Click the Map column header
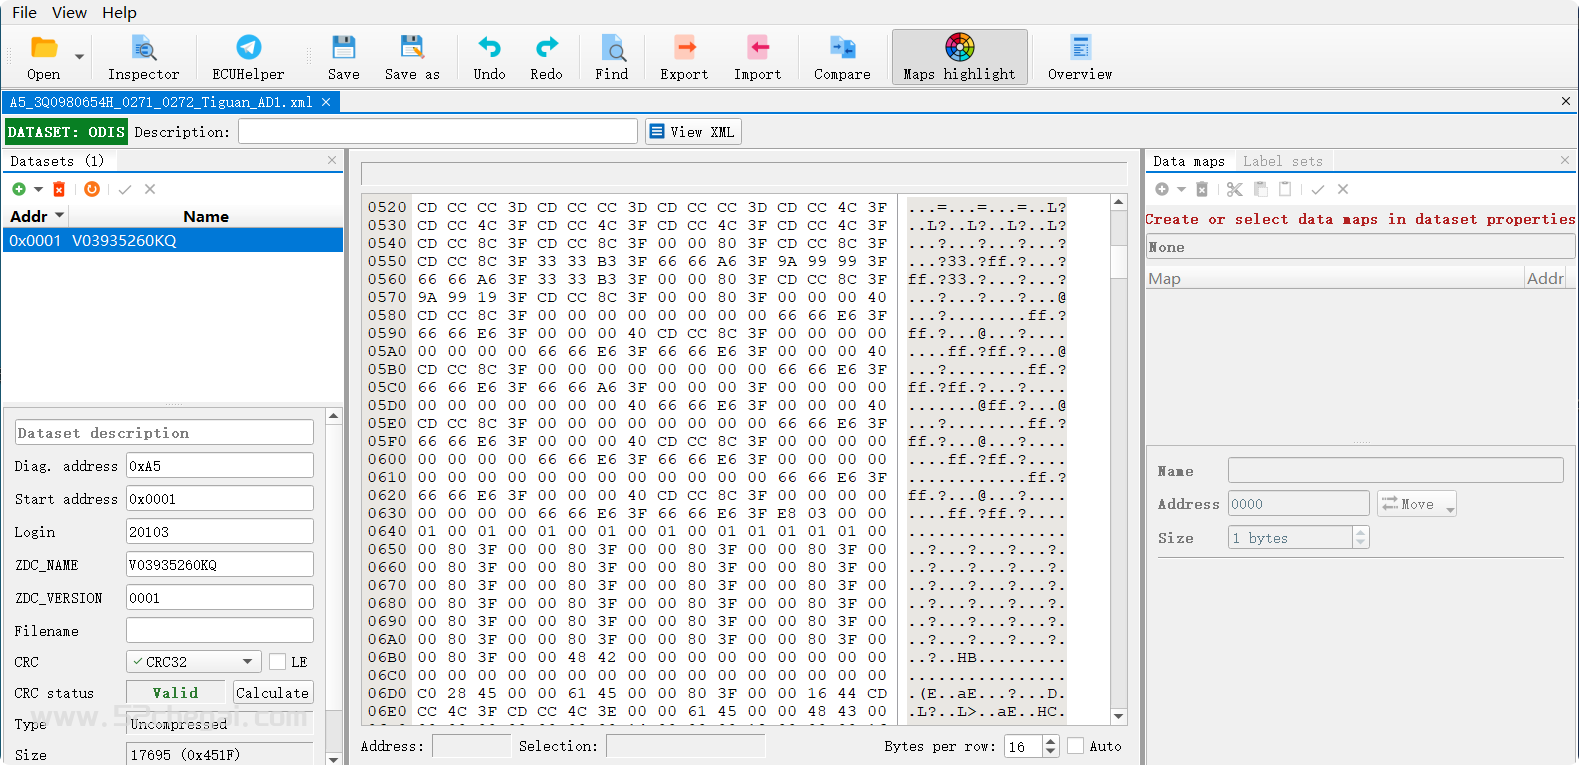Viewport: 1579px width, 765px height. coord(1335,278)
